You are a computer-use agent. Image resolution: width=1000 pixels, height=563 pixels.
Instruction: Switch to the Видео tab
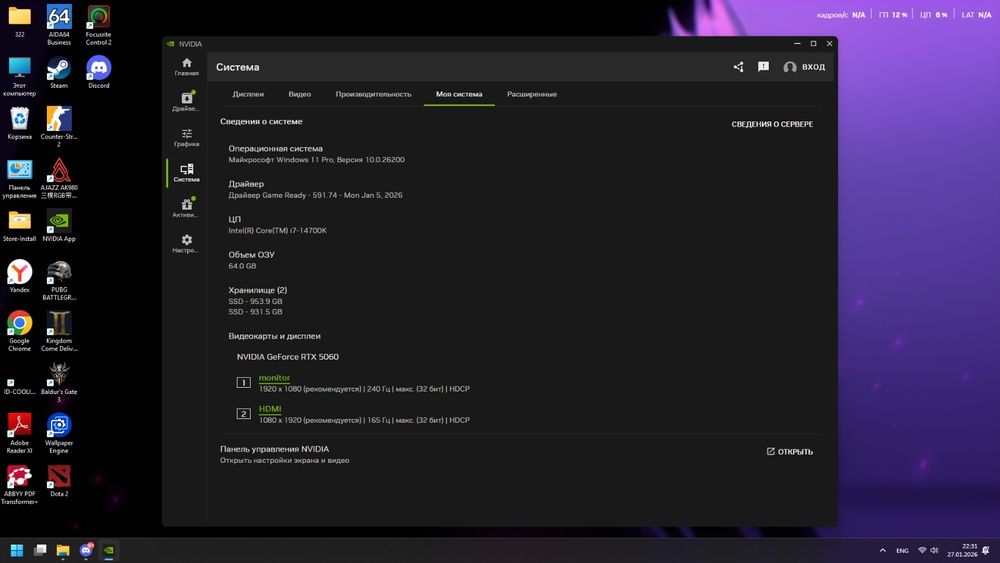pos(300,94)
